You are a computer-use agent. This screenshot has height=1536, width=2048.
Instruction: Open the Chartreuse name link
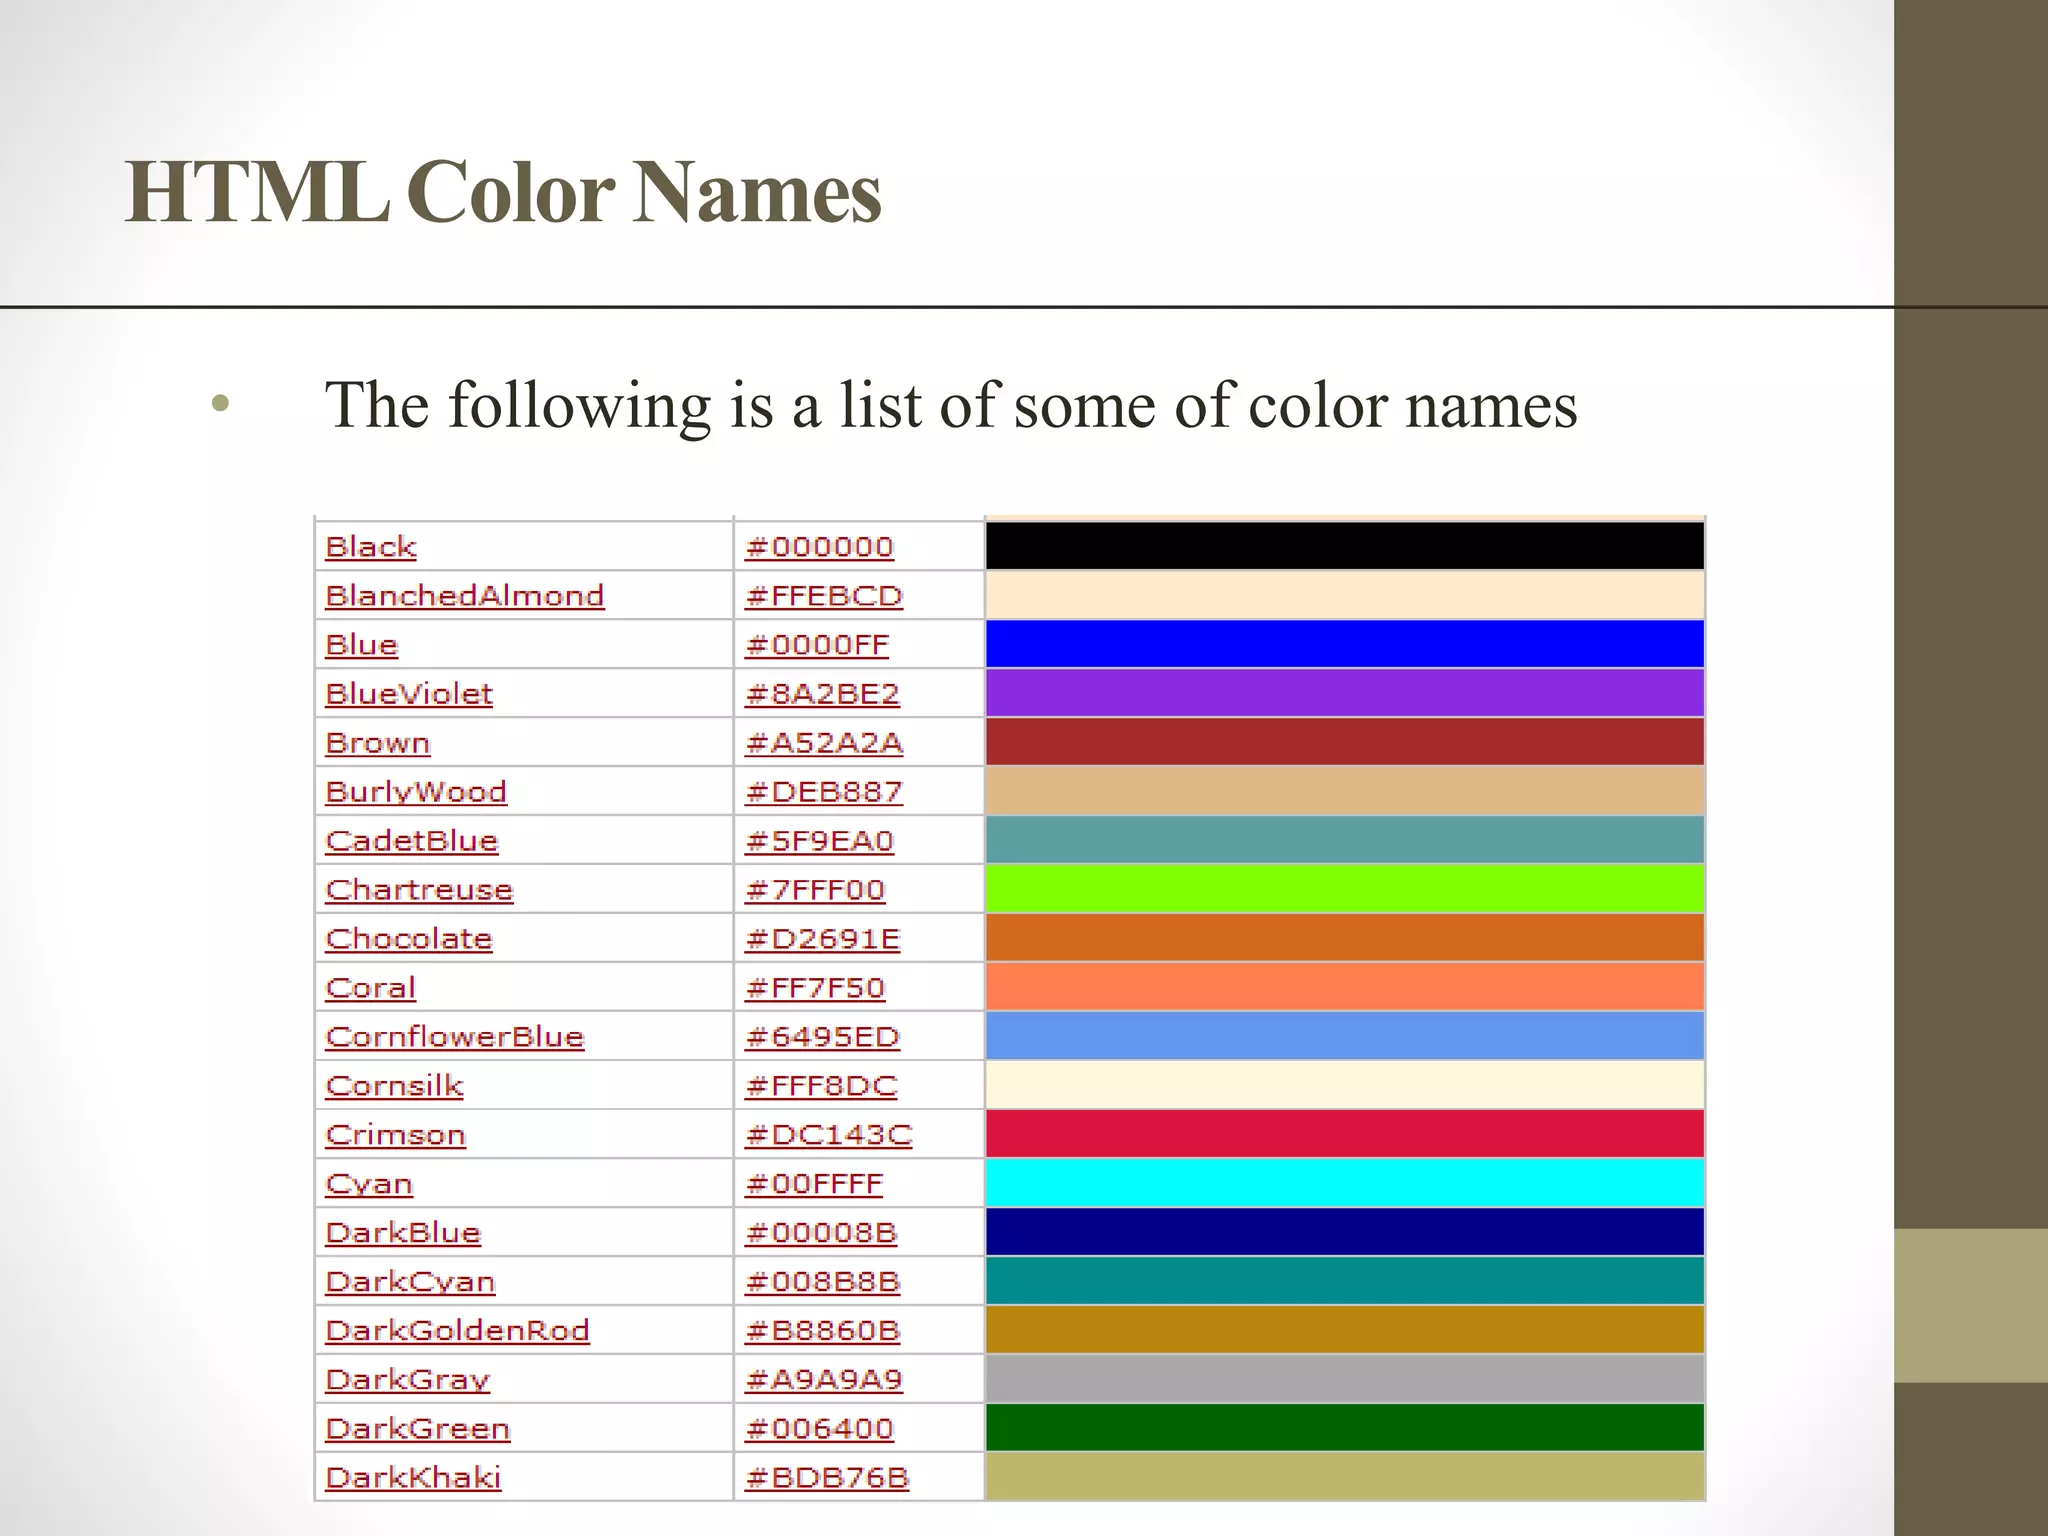coord(419,890)
